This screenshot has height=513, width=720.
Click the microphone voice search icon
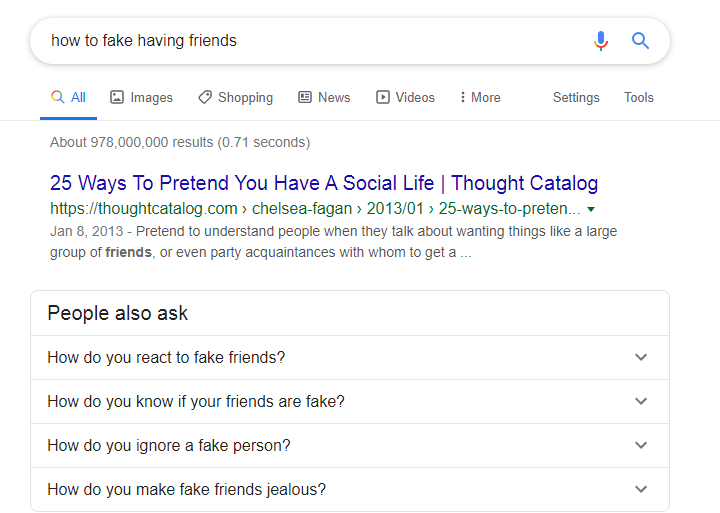(x=600, y=41)
